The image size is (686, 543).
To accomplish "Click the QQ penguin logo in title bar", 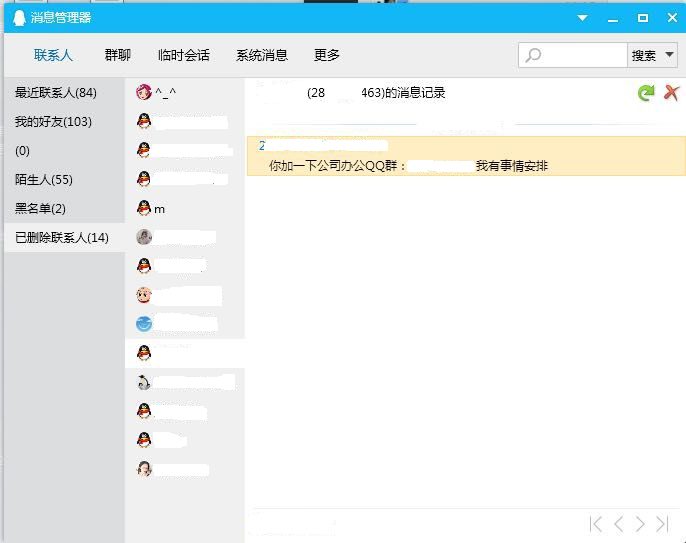I will click(x=19, y=18).
